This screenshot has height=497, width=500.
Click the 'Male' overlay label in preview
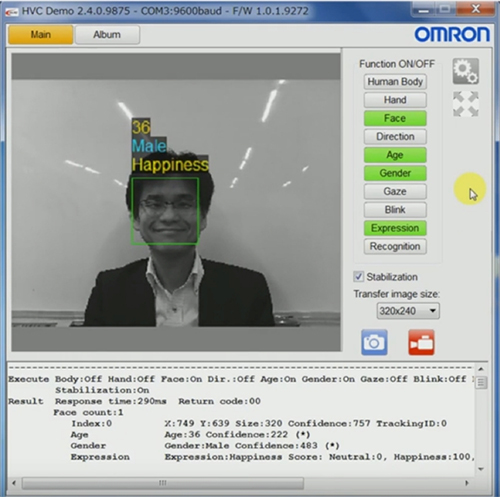point(149,146)
